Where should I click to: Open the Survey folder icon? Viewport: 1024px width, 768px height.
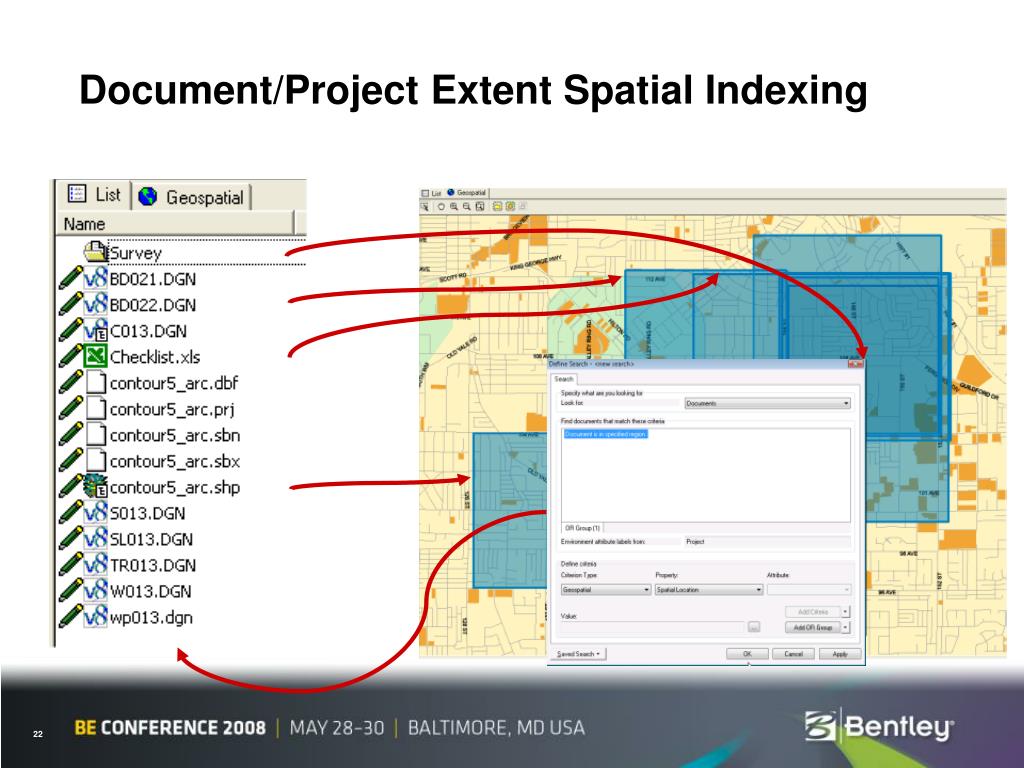point(95,252)
